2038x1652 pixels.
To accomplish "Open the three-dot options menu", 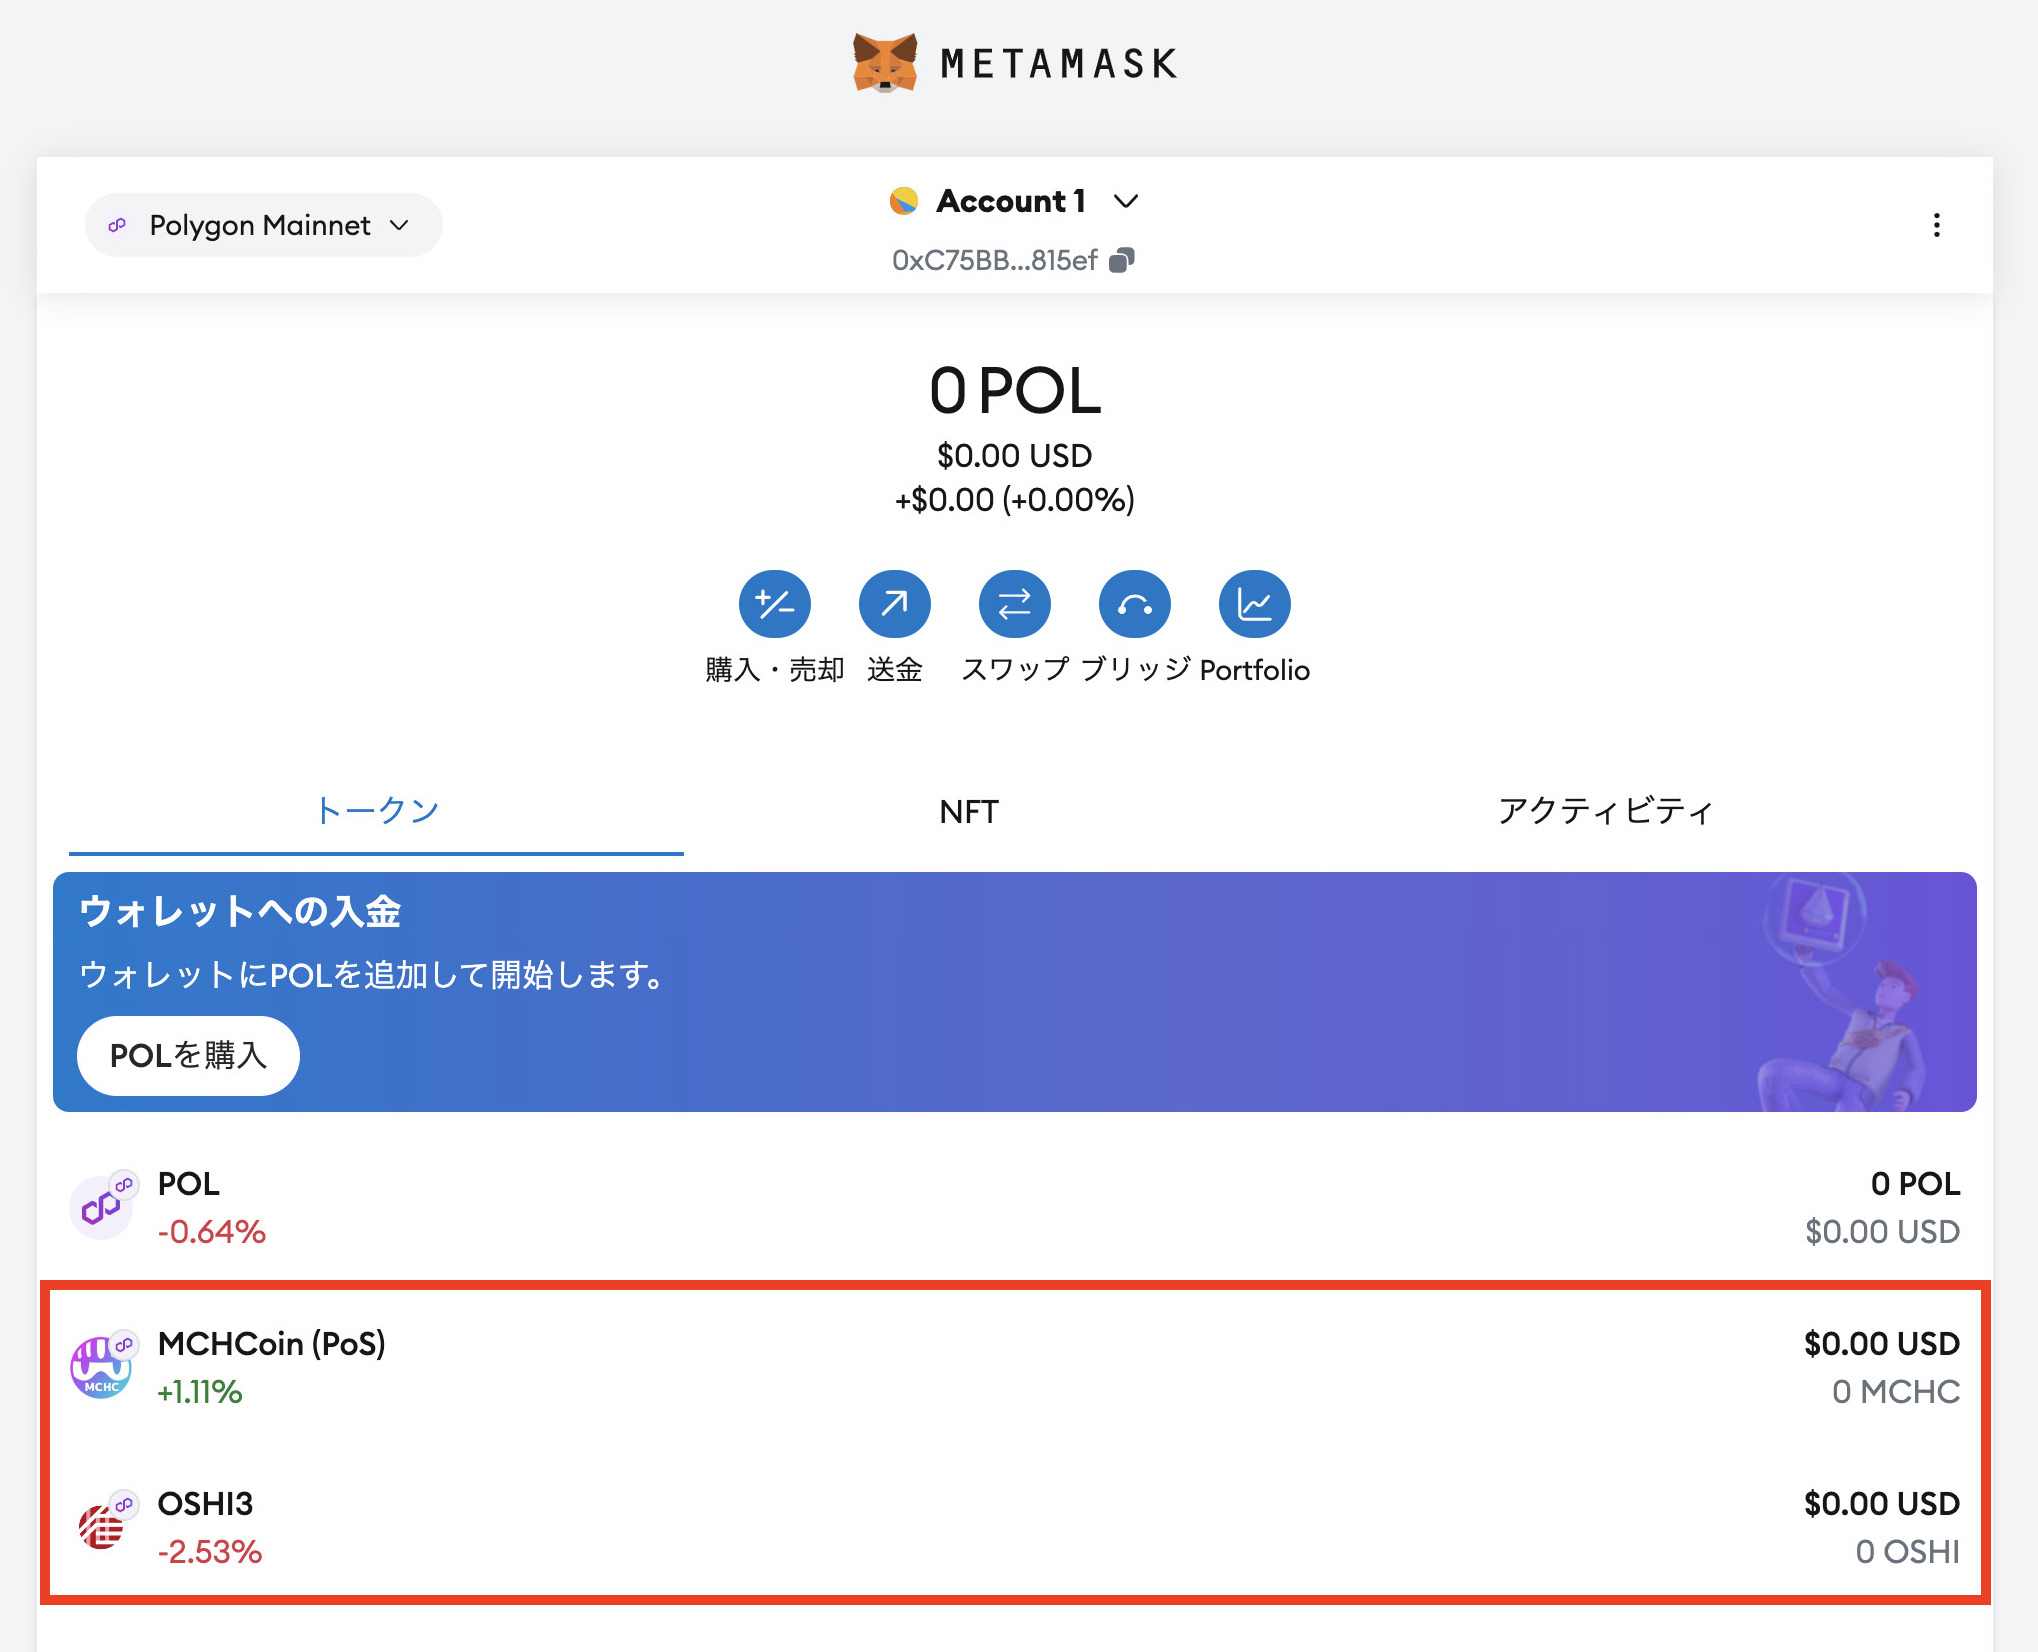I will 1937,226.
